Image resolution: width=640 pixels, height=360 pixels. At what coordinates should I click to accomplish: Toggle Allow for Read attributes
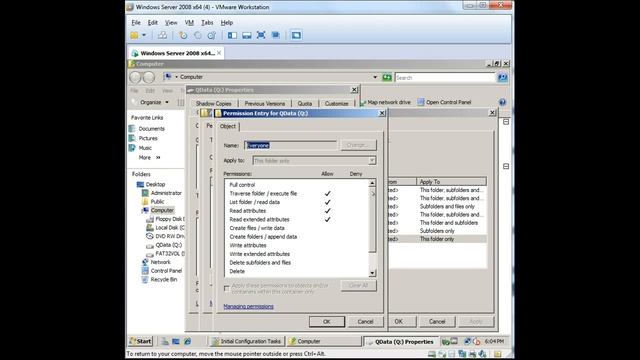coord(327,211)
